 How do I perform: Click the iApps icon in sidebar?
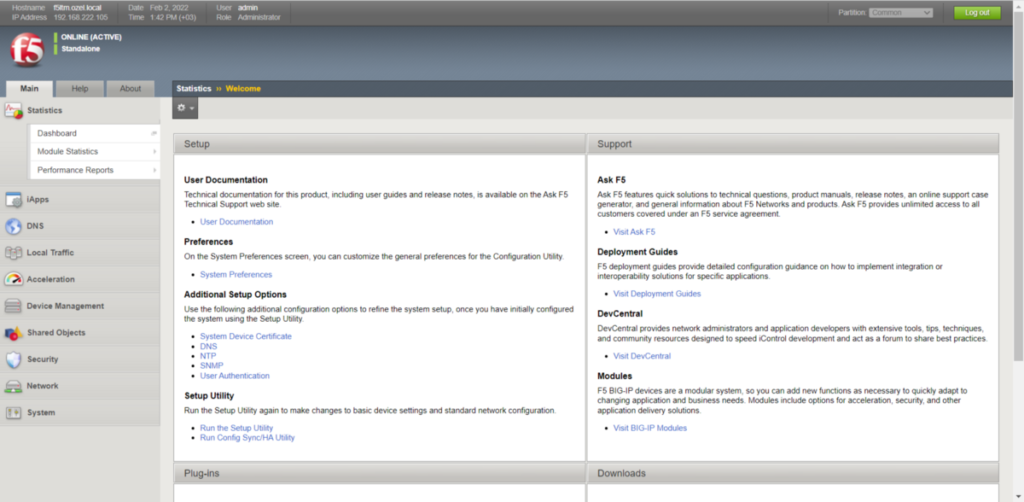pyautogui.click(x=14, y=200)
